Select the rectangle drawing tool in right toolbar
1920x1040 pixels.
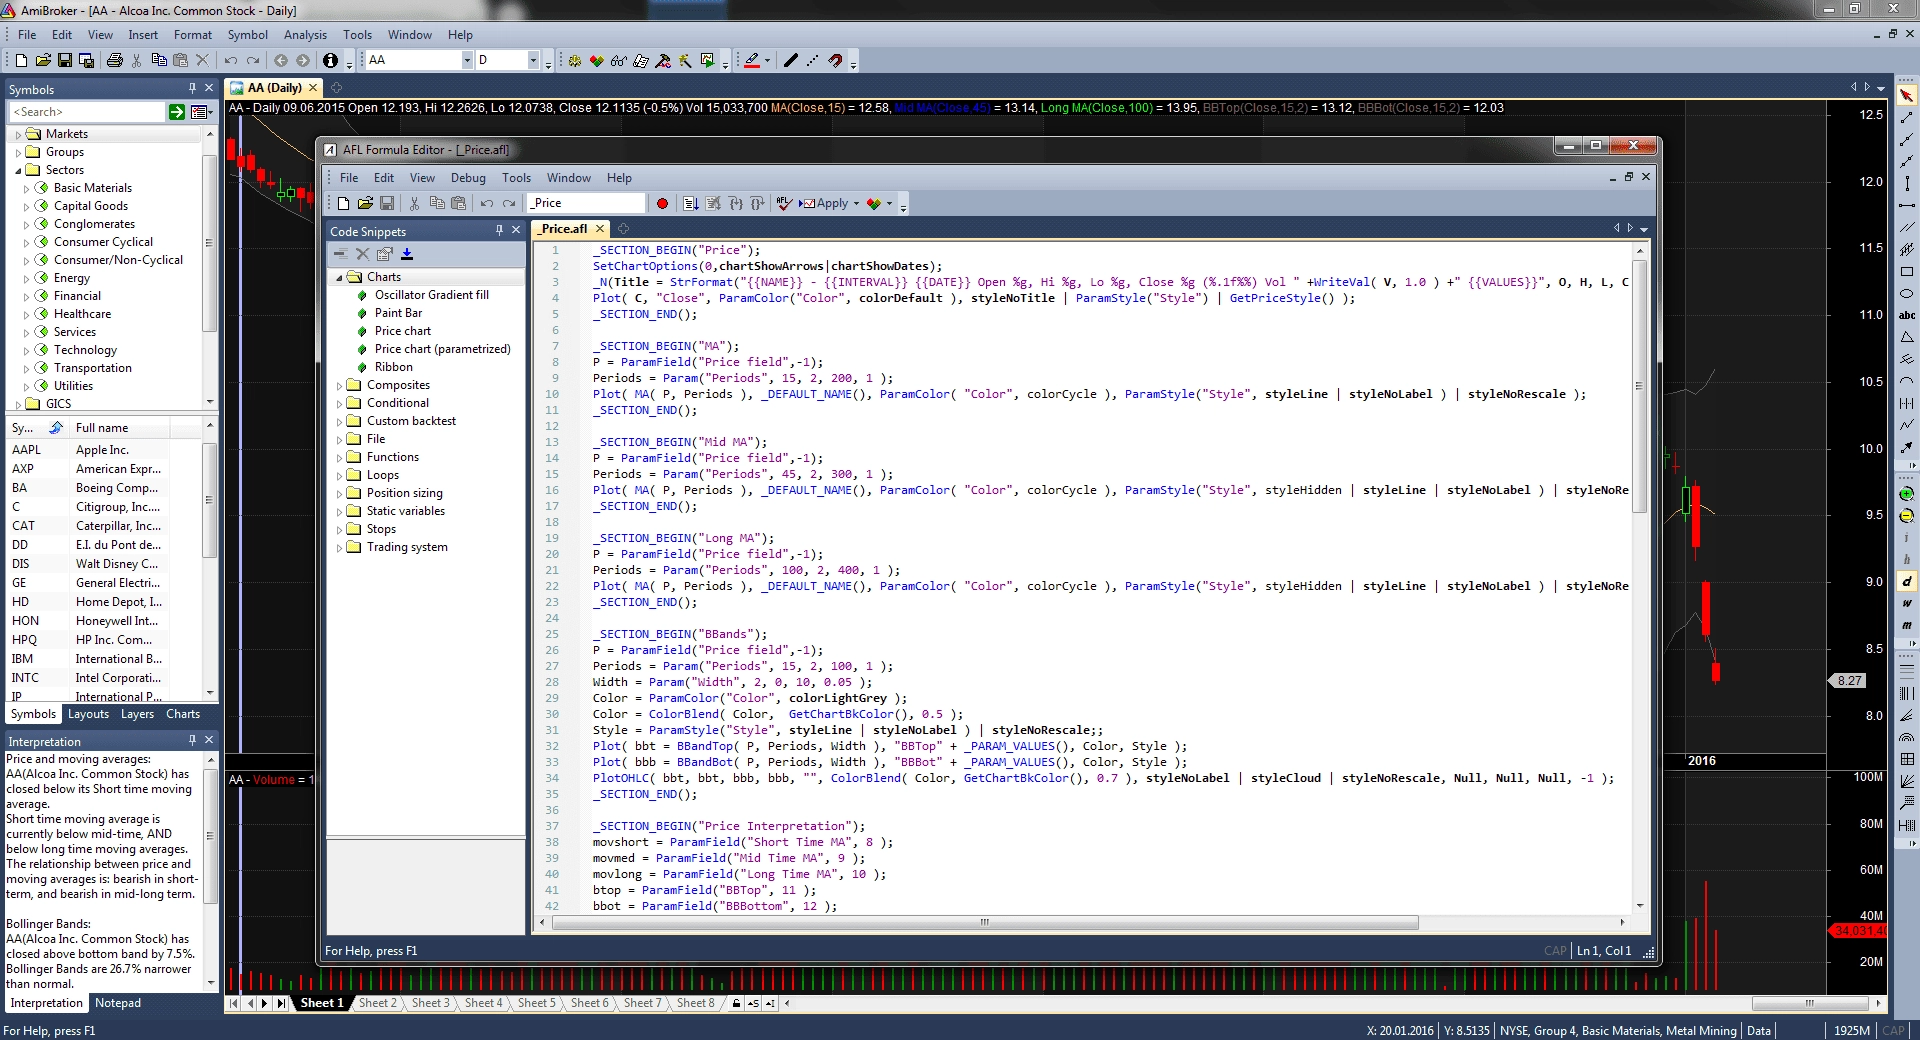(1907, 272)
